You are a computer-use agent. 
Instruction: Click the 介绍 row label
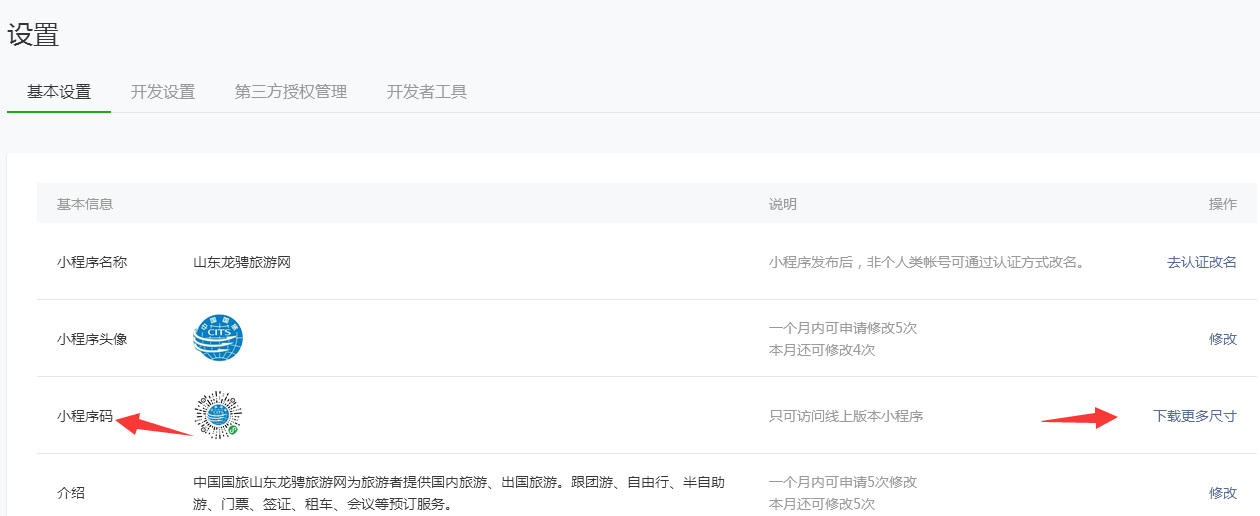(71, 493)
